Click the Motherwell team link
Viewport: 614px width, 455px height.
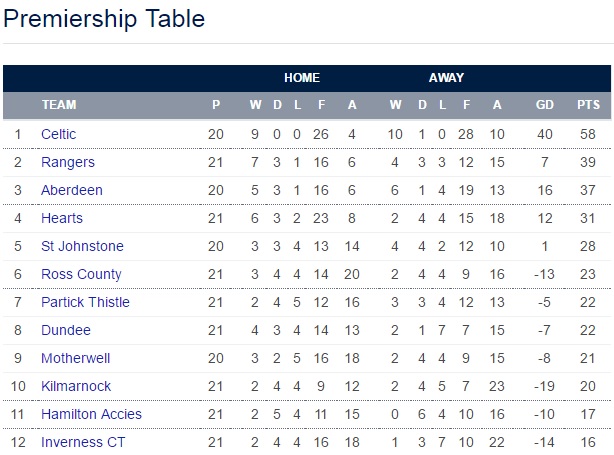[75, 358]
